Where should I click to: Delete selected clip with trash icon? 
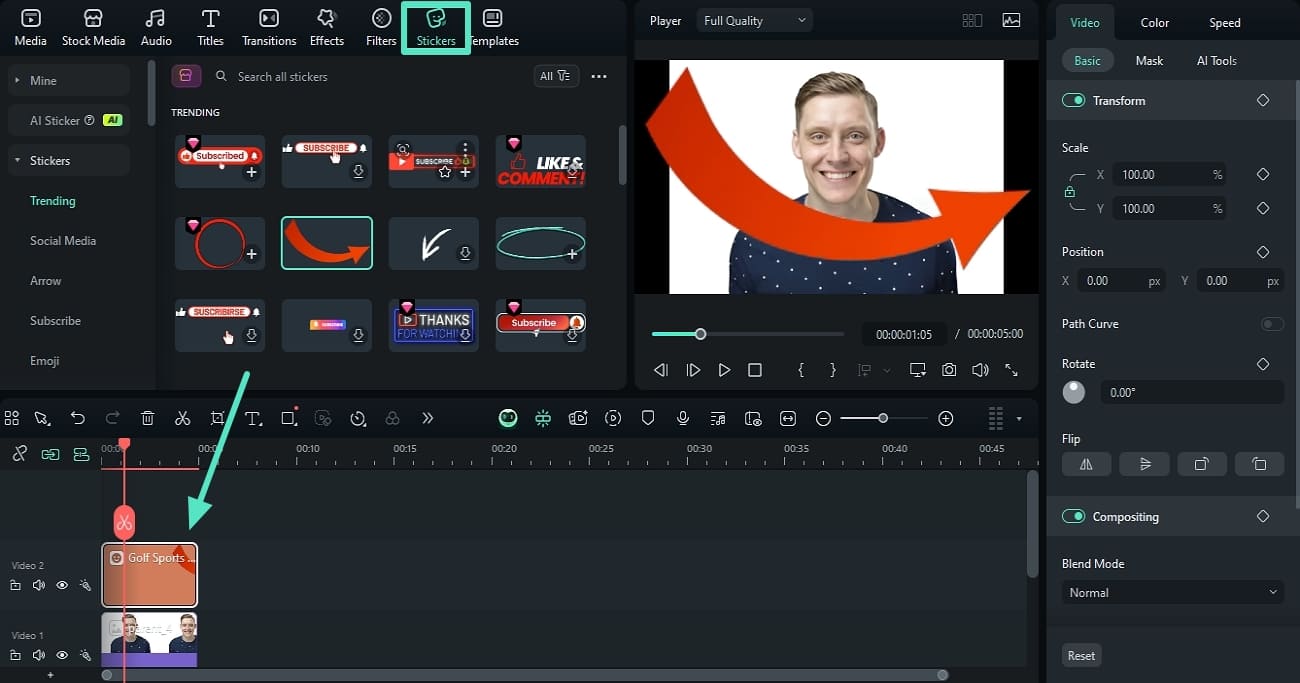pyautogui.click(x=148, y=418)
